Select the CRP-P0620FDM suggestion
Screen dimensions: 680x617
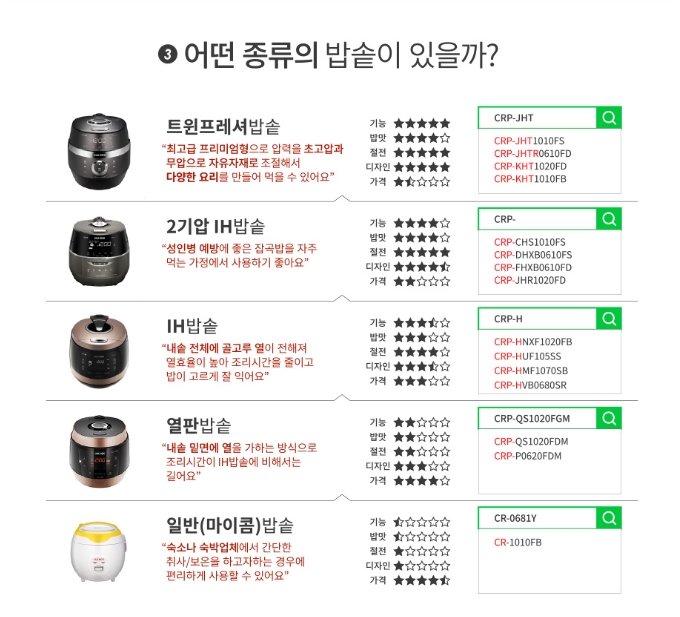(x=527, y=456)
